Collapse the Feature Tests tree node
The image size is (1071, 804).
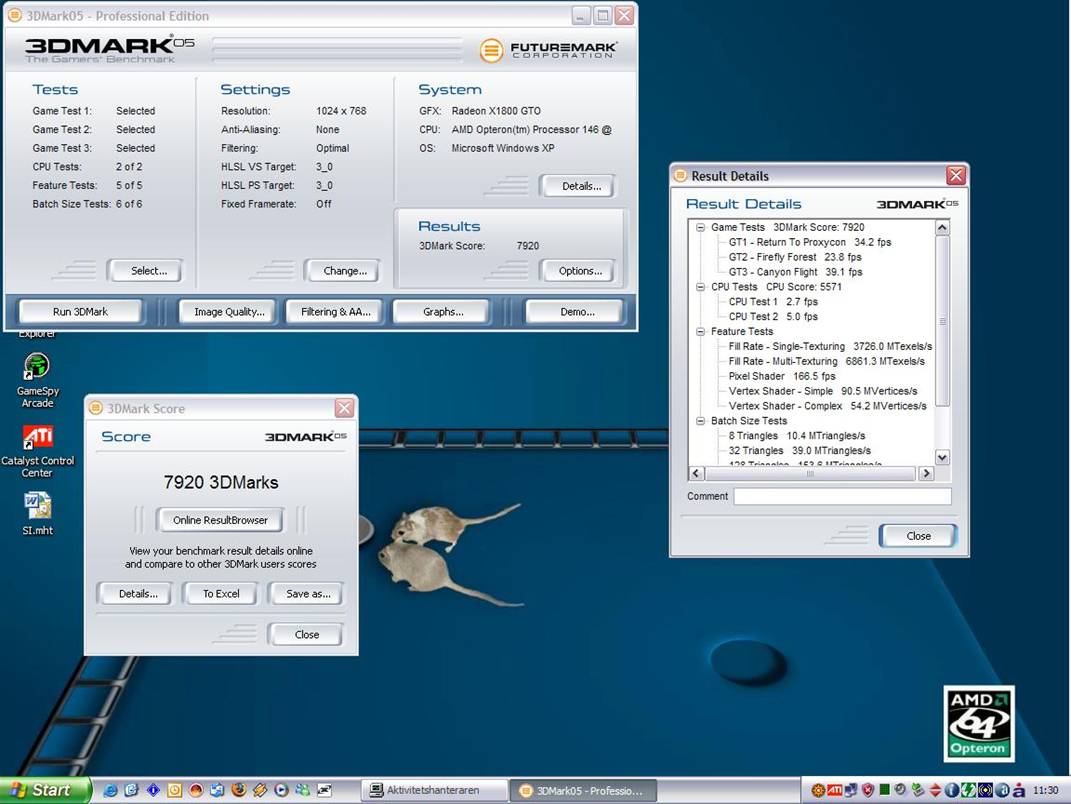click(x=700, y=331)
